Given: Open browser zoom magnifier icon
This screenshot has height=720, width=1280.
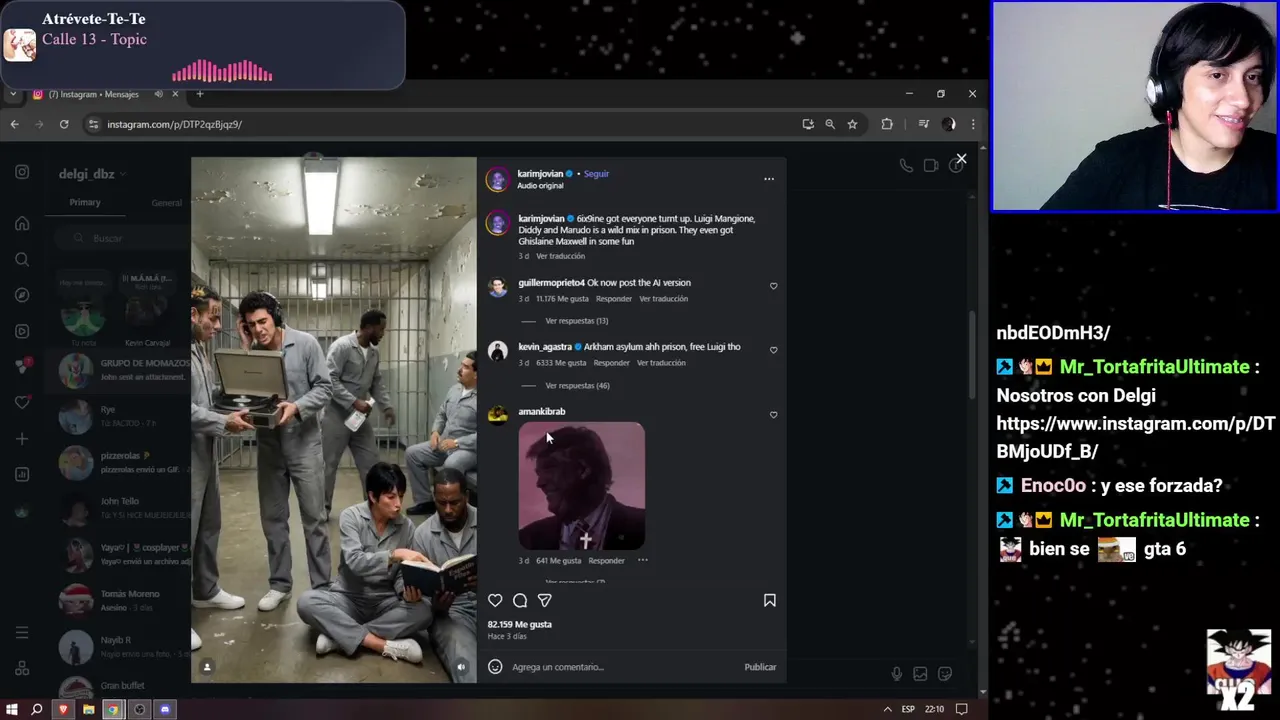Looking at the screenshot, I should tap(830, 124).
